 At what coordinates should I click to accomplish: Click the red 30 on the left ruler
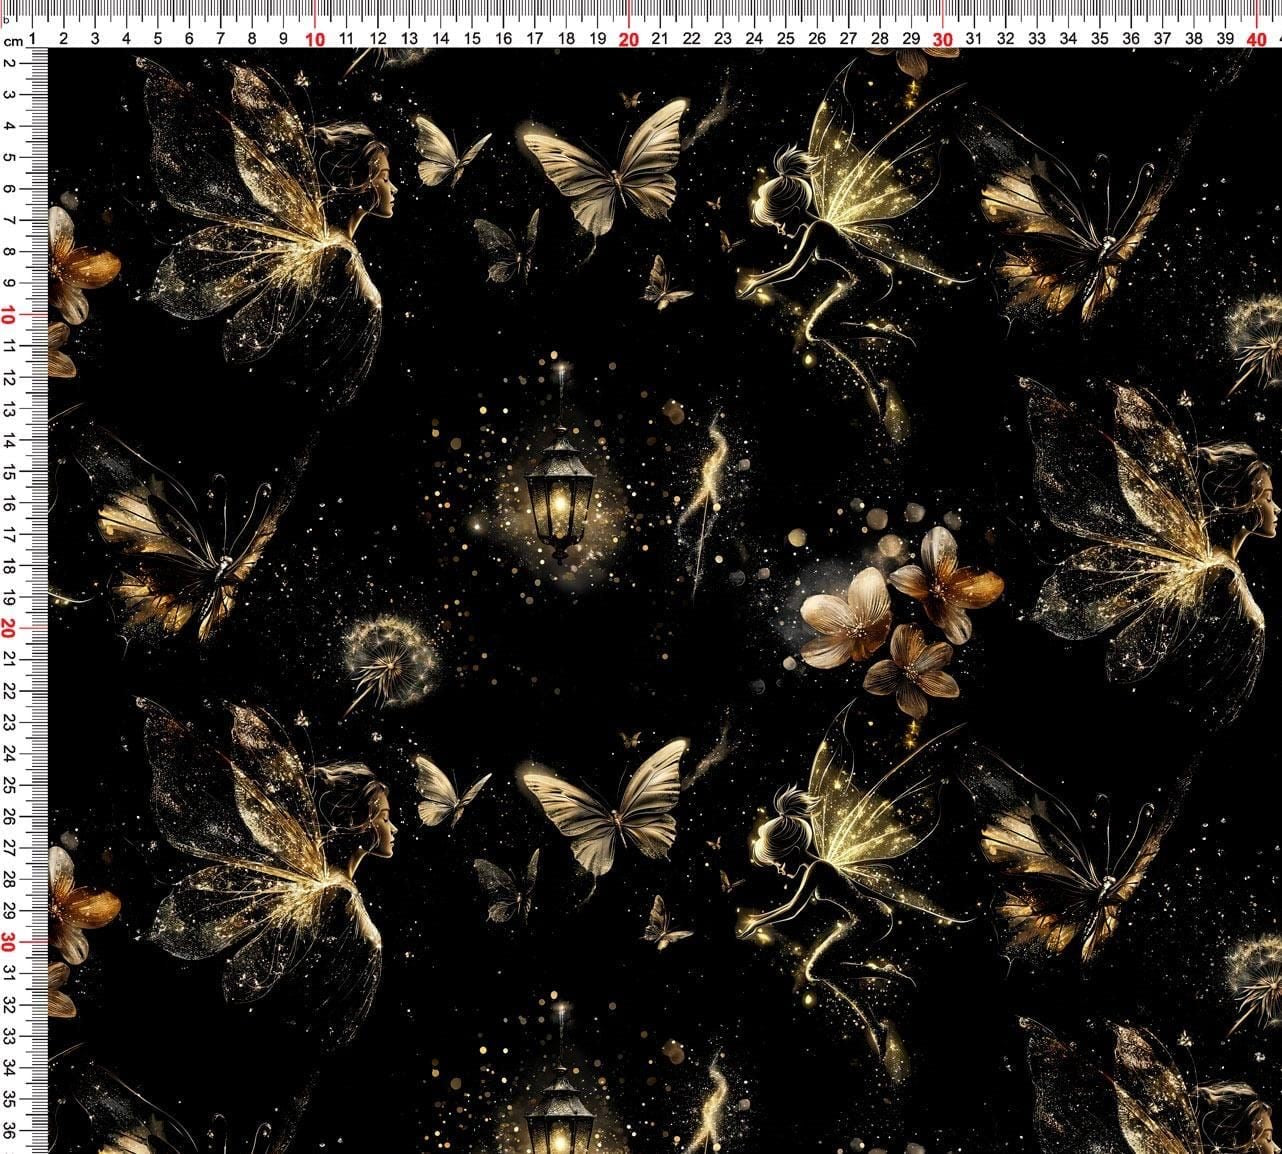(x=8, y=942)
